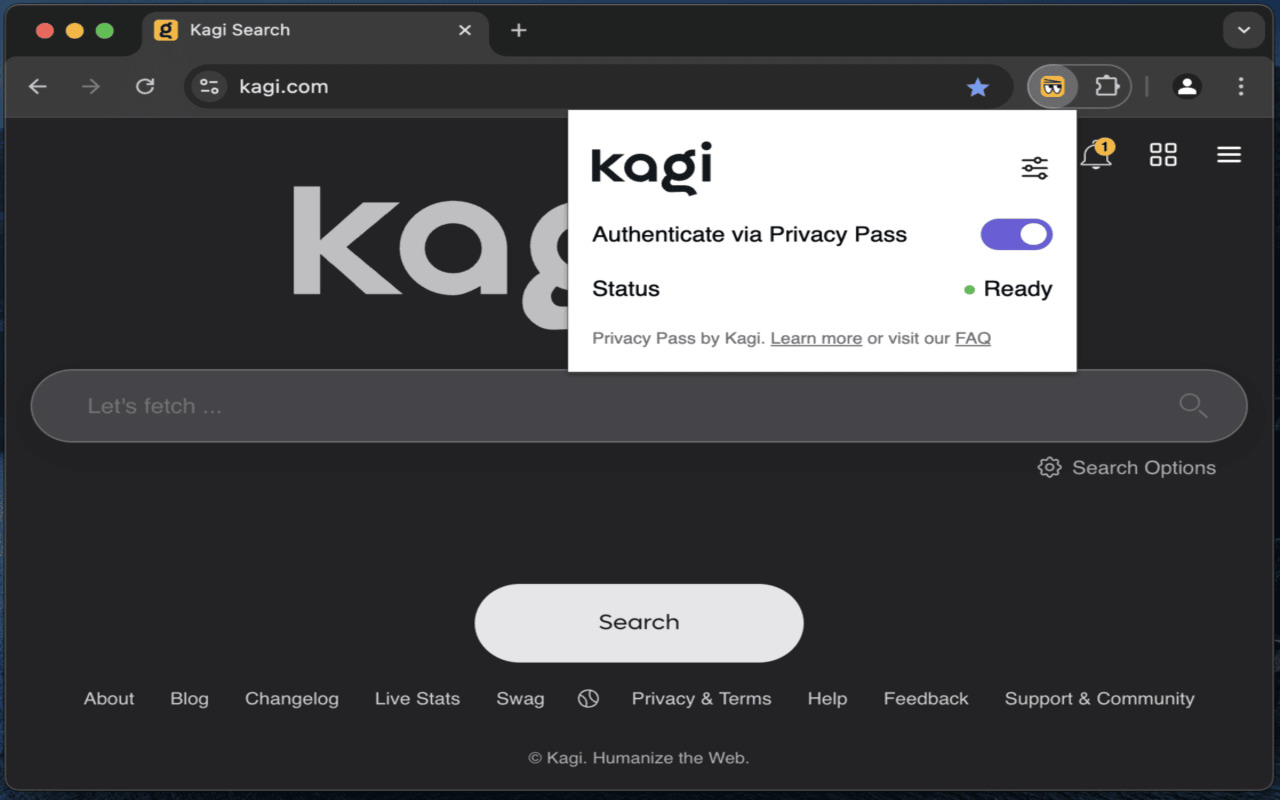Open the browser extensions puzzle icon

(x=1107, y=86)
